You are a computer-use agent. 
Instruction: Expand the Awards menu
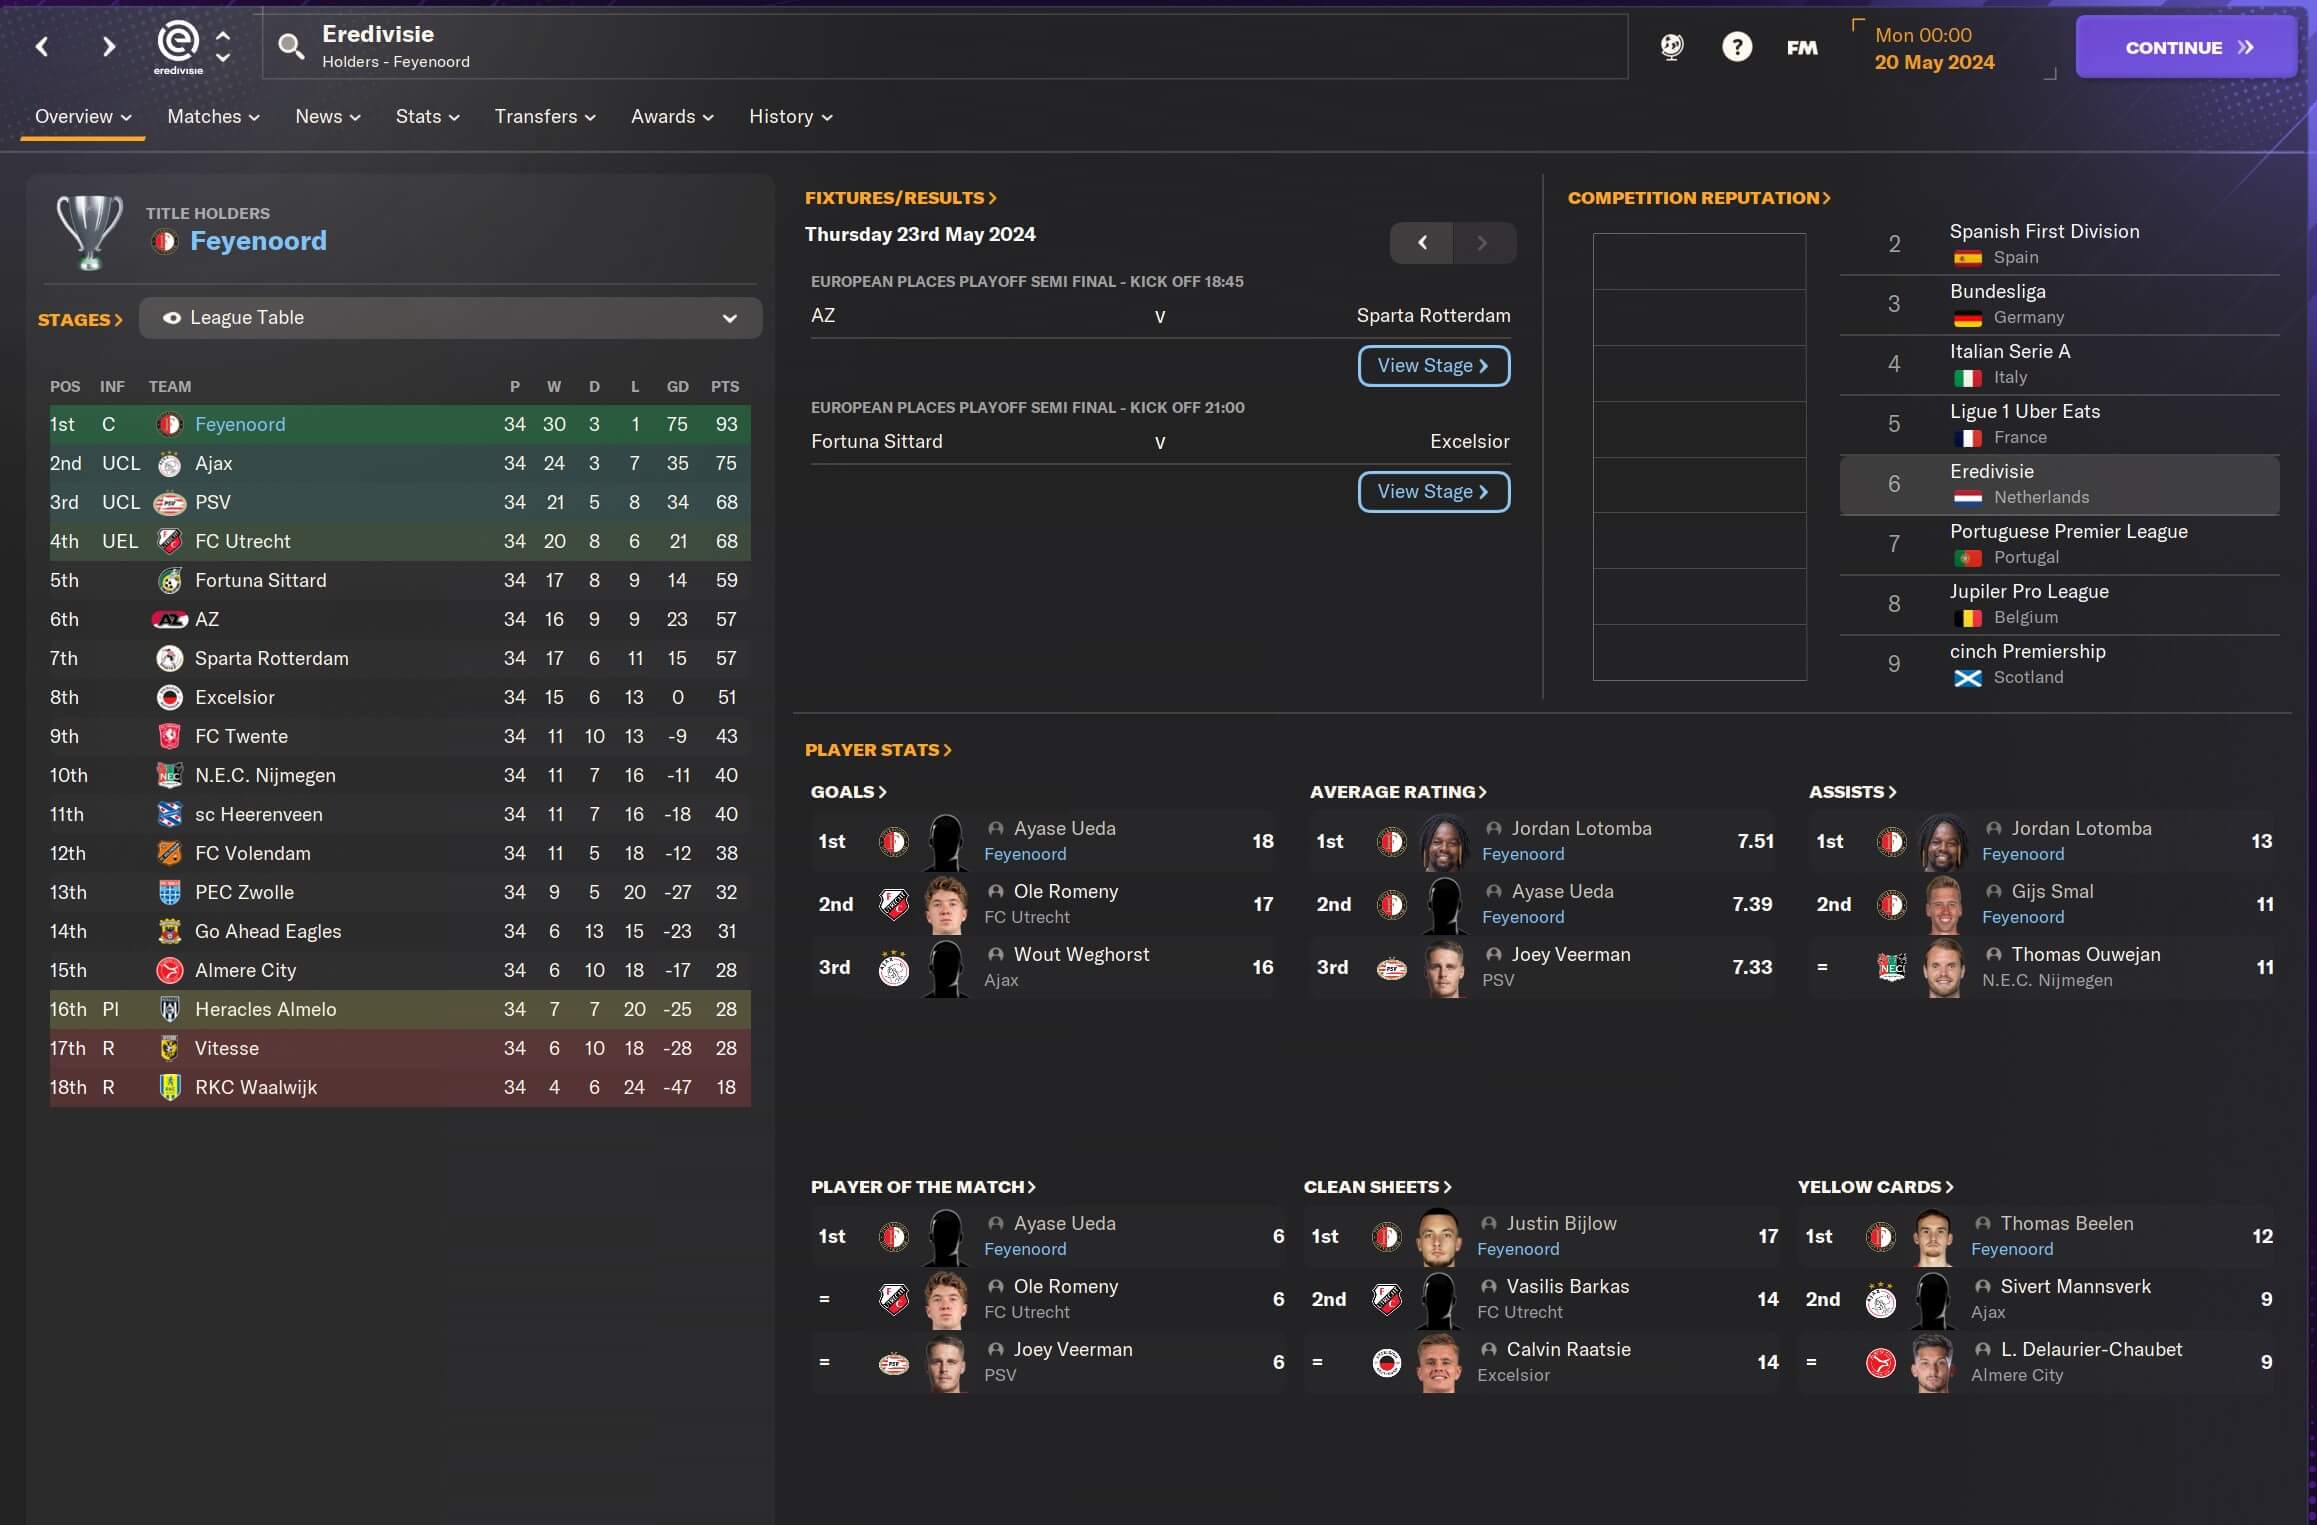click(672, 117)
